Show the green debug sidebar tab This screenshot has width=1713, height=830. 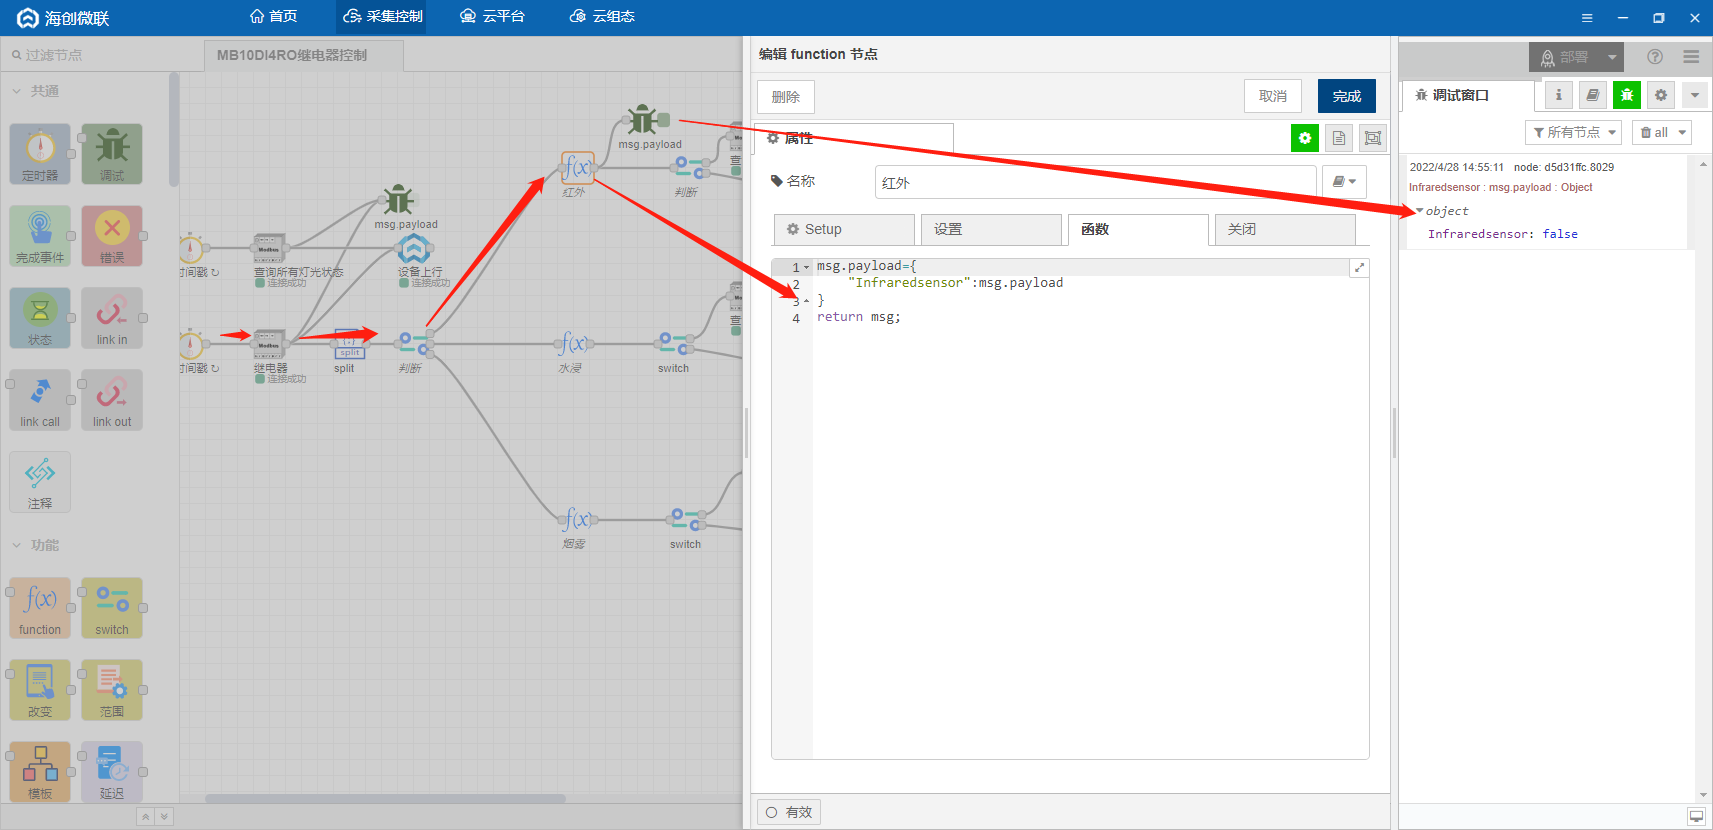coord(1627,95)
